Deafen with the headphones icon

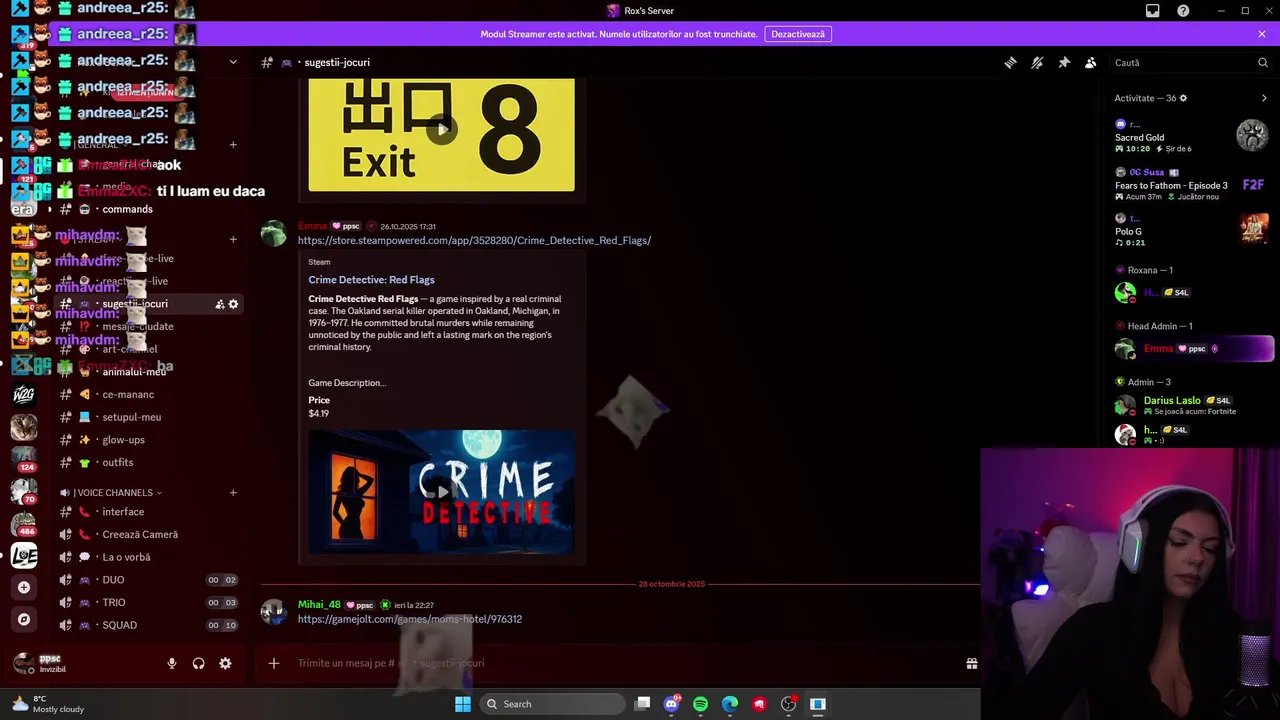198,663
